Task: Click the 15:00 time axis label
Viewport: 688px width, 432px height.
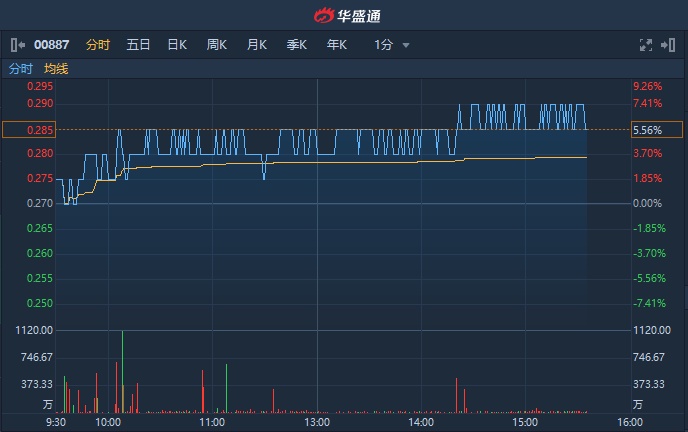Action: pyautogui.click(x=525, y=422)
